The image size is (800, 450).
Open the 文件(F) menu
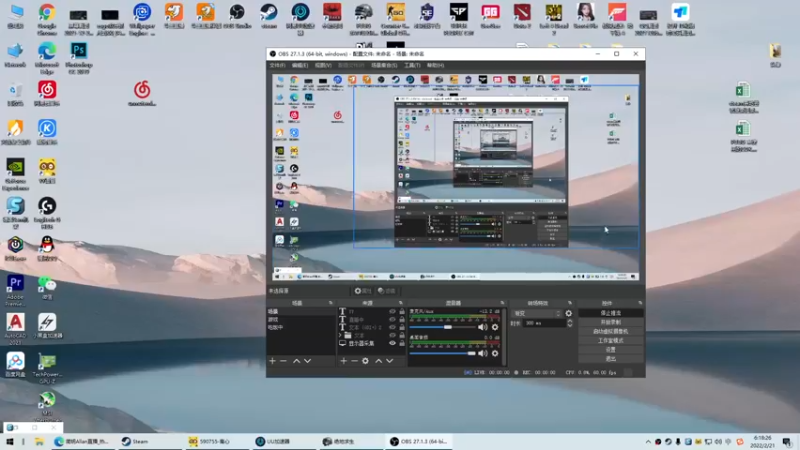(277, 65)
